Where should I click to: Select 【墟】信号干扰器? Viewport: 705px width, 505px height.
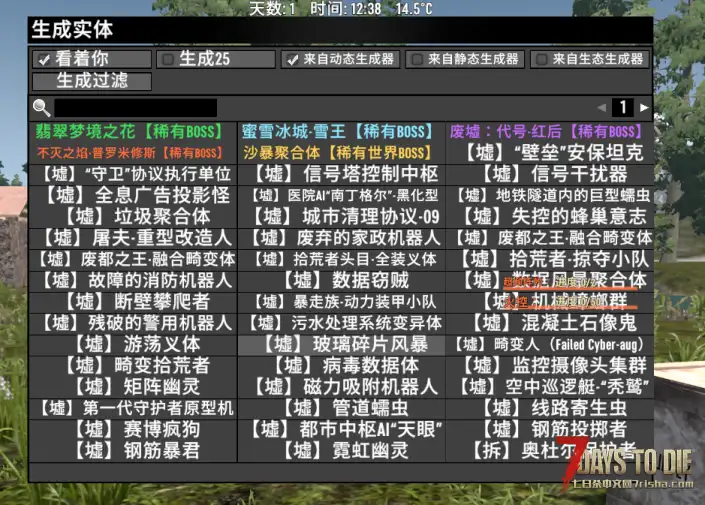click(x=553, y=174)
